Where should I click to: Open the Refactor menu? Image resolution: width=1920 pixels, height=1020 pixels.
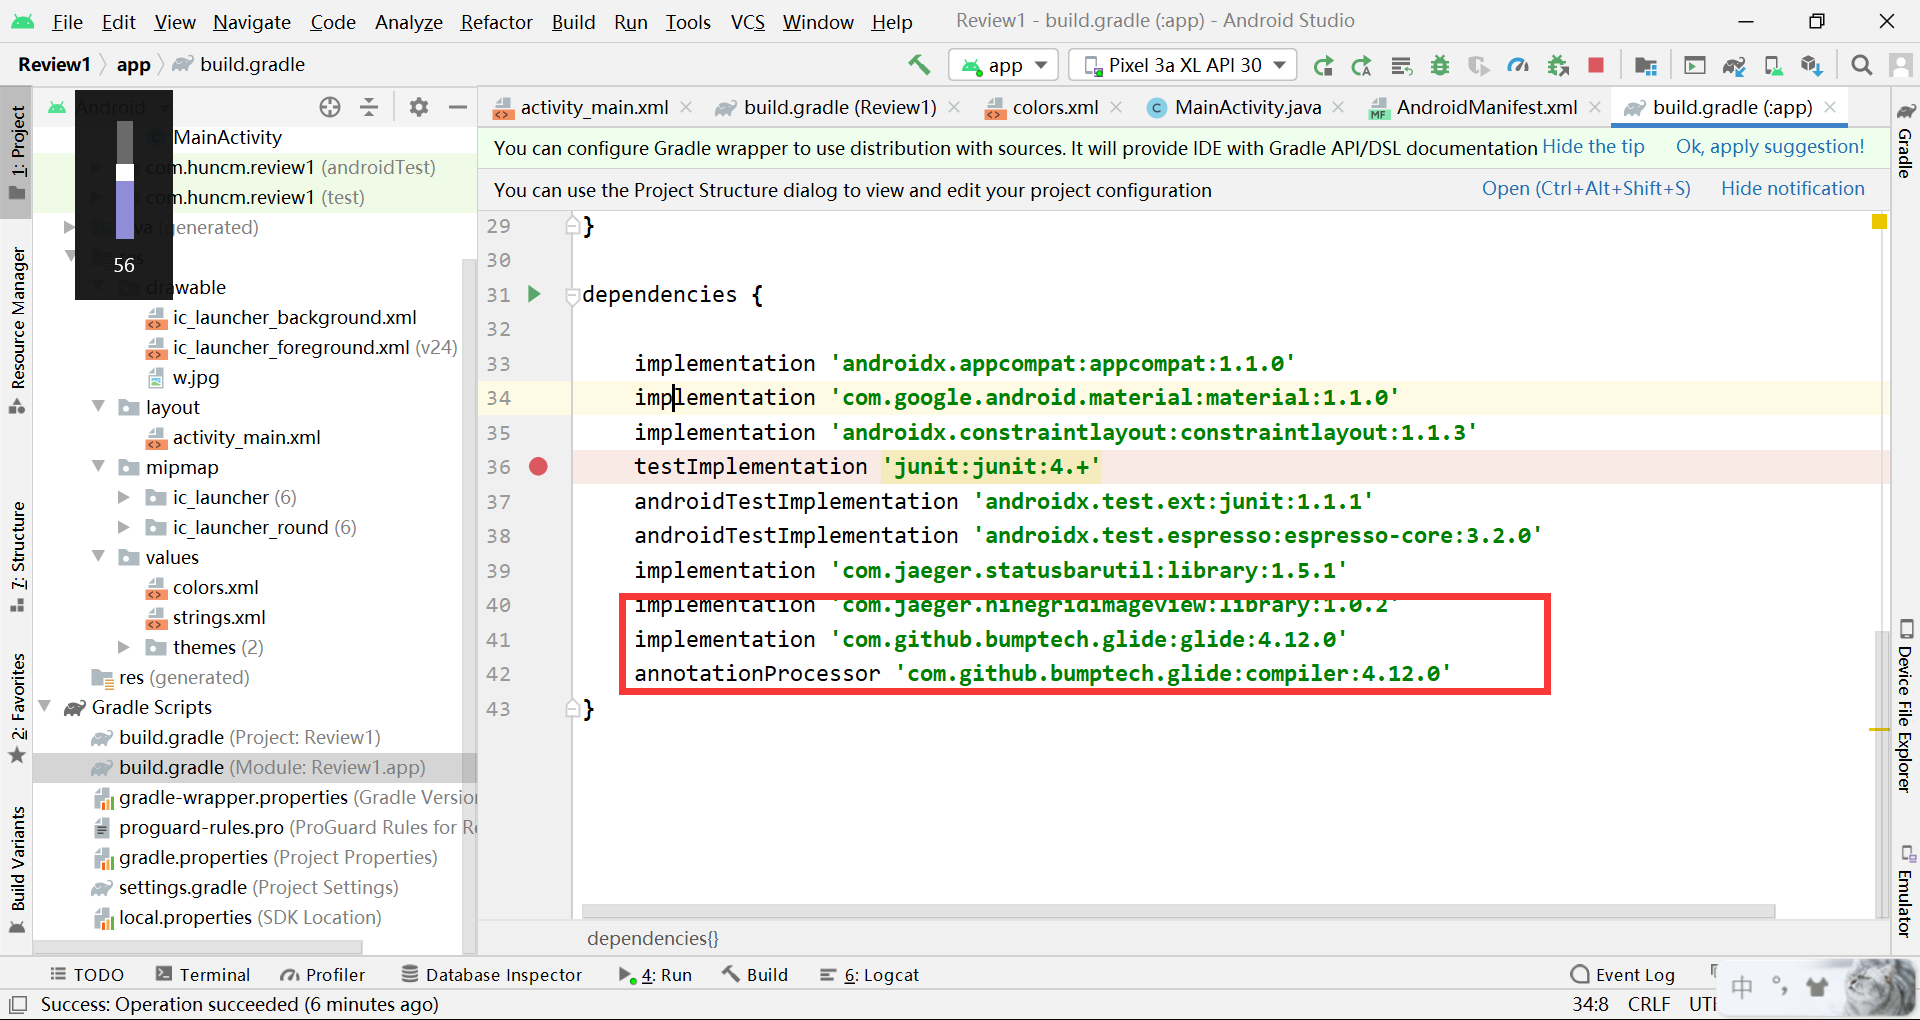pos(496,22)
